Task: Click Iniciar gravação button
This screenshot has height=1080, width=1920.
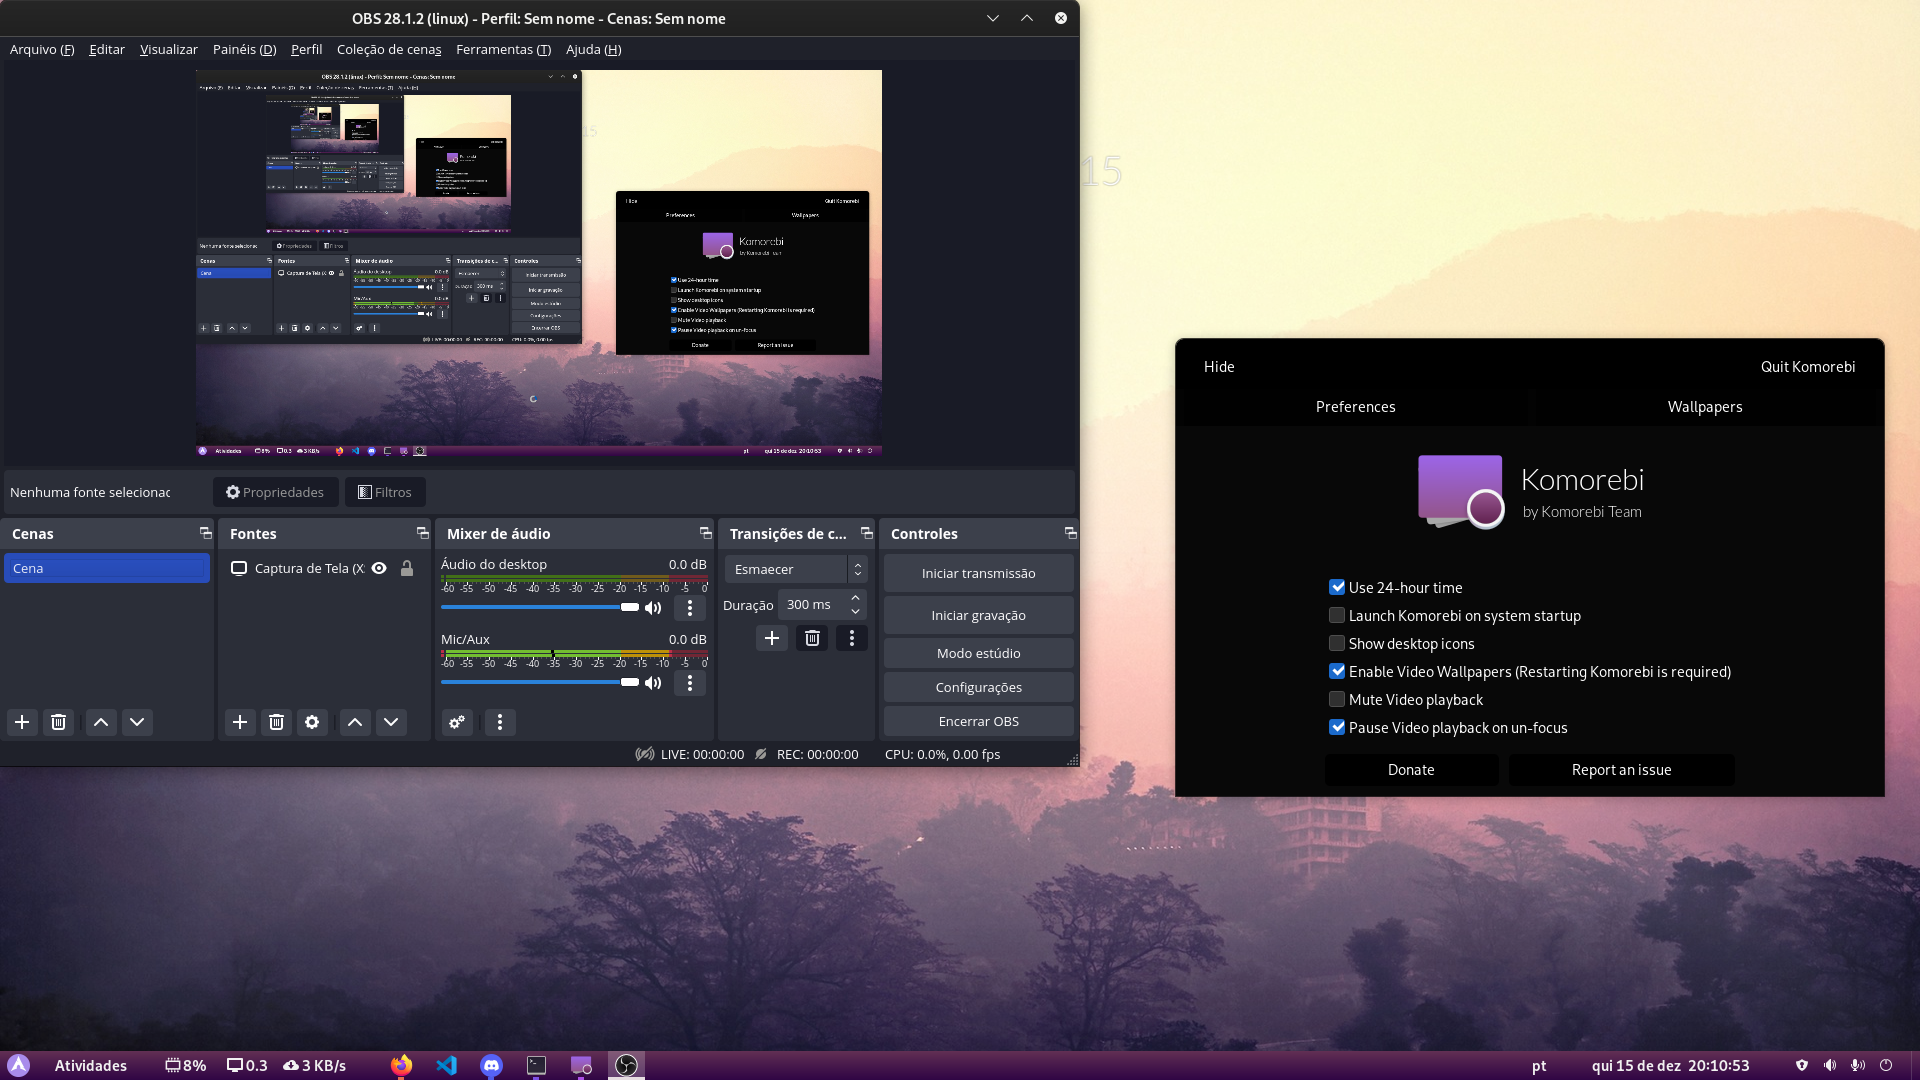Action: [x=978, y=615]
